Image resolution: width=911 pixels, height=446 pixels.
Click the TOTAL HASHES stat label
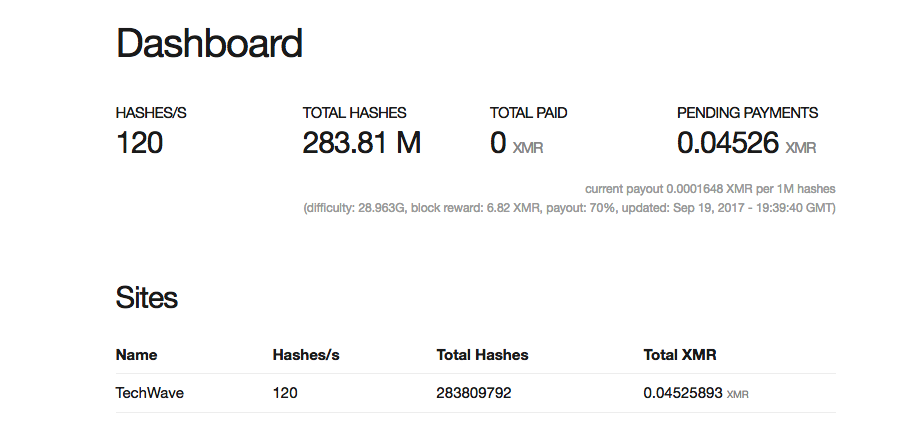pyautogui.click(x=354, y=113)
